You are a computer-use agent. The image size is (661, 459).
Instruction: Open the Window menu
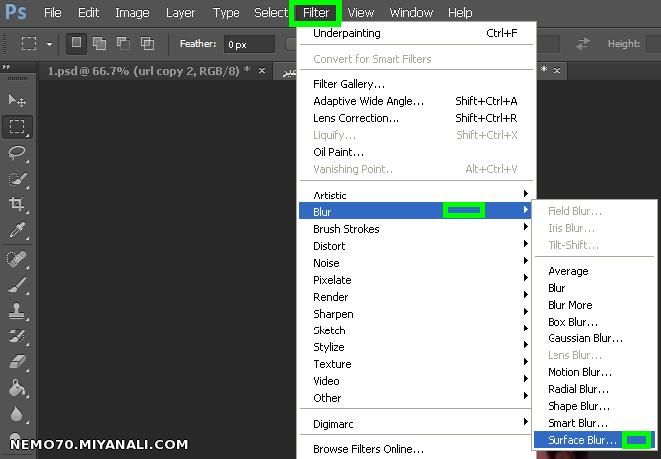point(411,13)
